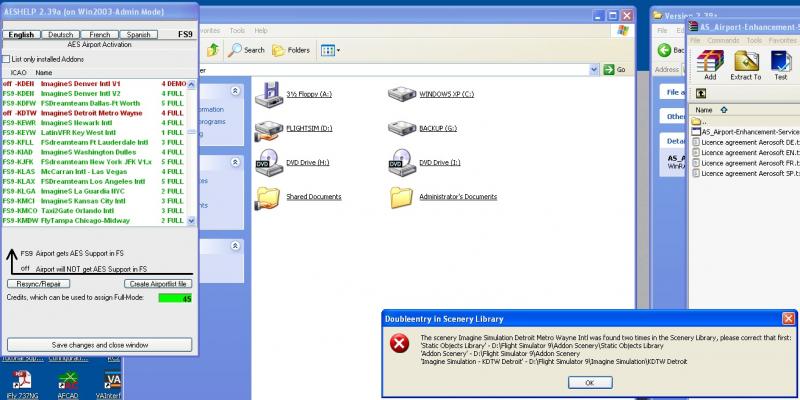This screenshot has height=400, width=800.
Task: Close the Doubleentry in Scenery Library dialog
Action: pos(788,319)
